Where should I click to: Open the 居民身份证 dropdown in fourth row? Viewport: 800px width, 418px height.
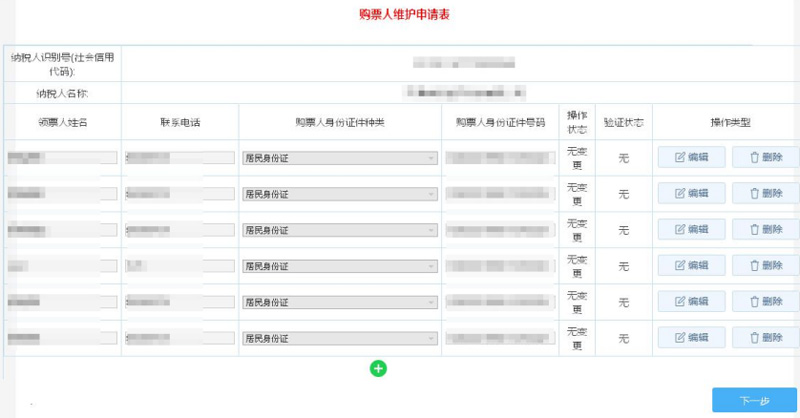(340, 266)
